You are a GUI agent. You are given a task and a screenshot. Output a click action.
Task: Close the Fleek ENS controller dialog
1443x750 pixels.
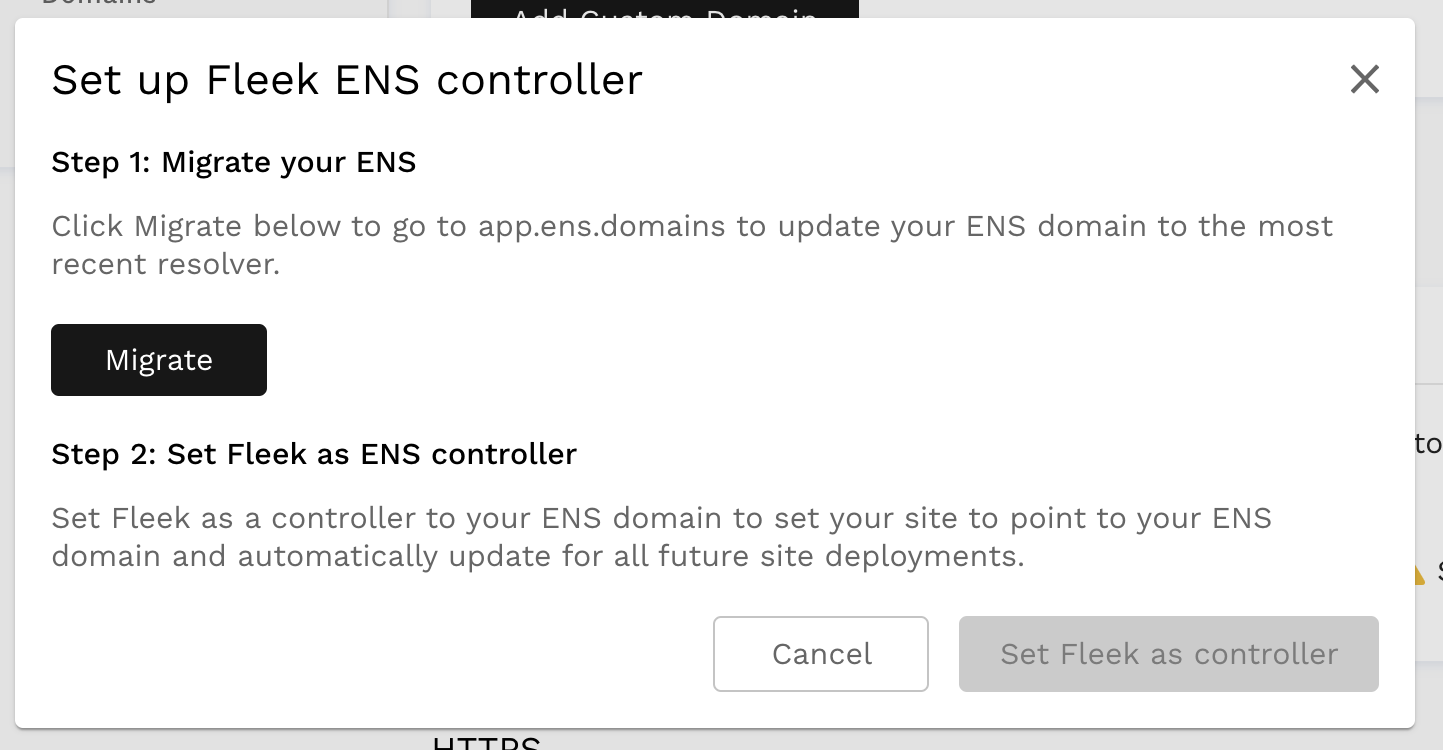[1364, 79]
